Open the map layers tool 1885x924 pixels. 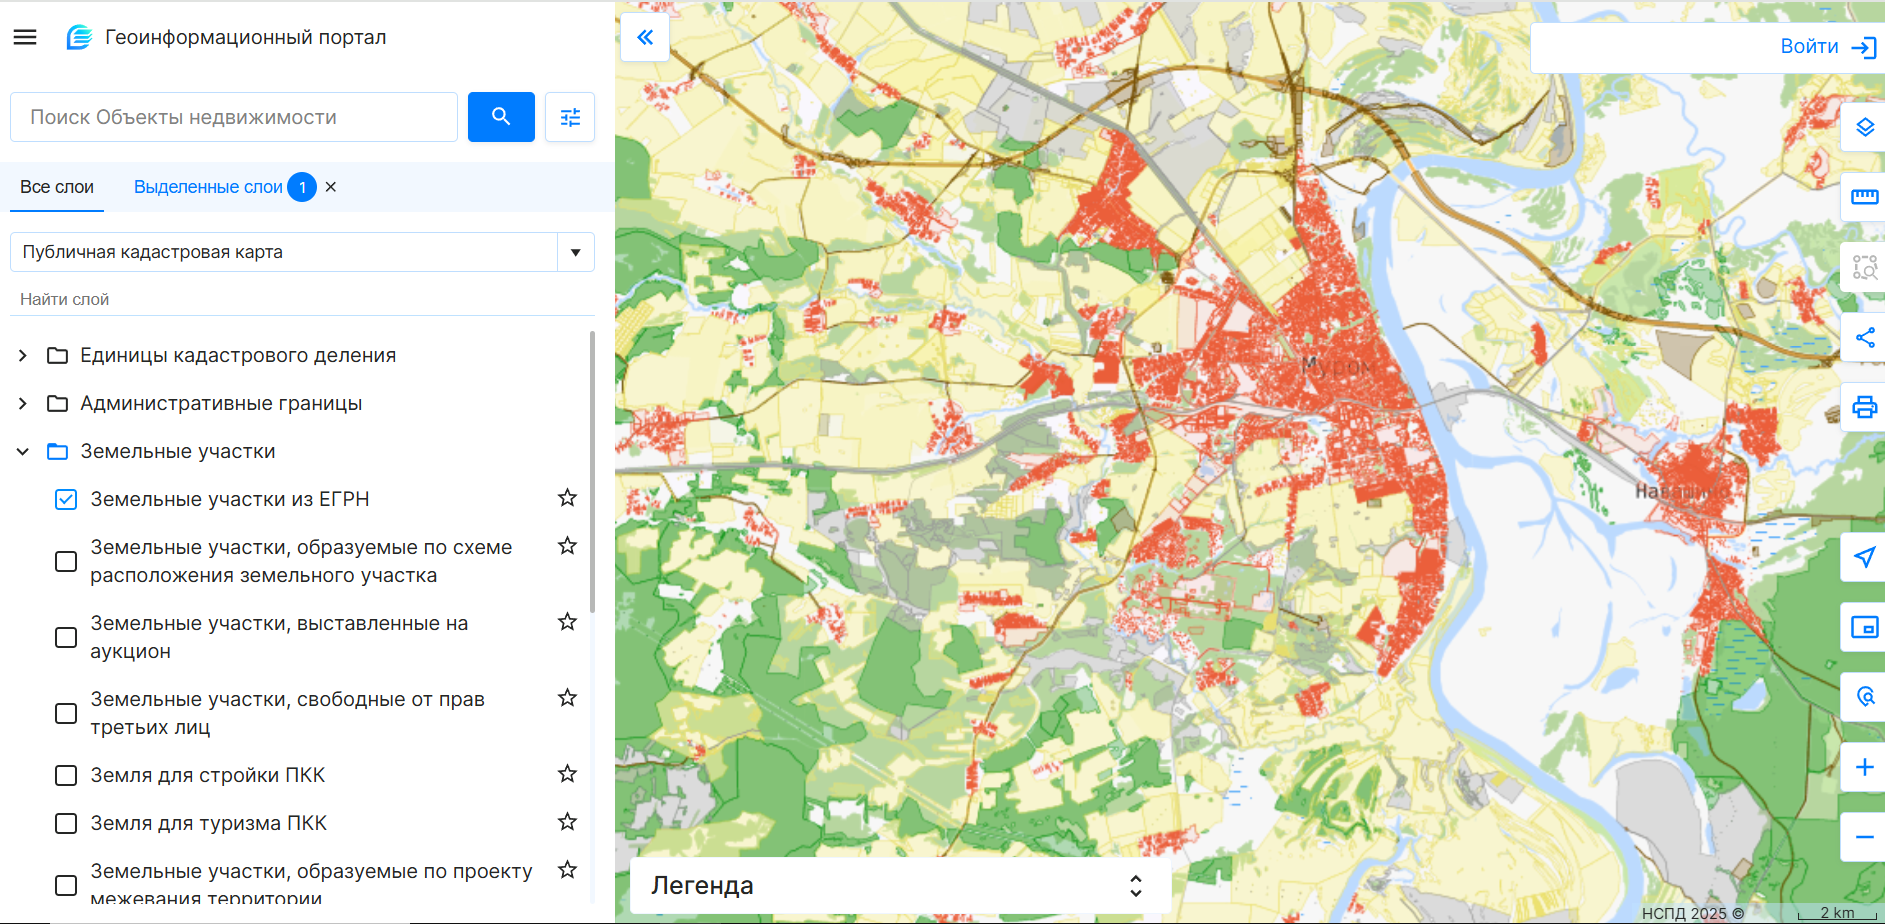pyautogui.click(x=1864, y=127)
